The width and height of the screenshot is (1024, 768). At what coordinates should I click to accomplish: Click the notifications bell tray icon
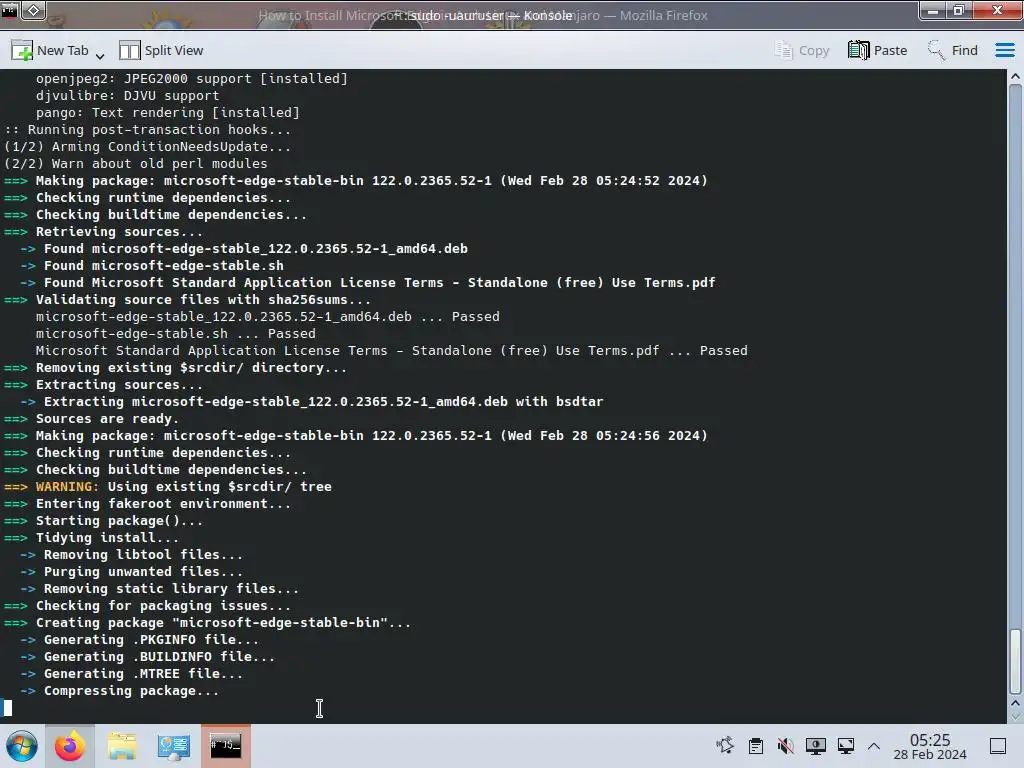click(725, 746)
